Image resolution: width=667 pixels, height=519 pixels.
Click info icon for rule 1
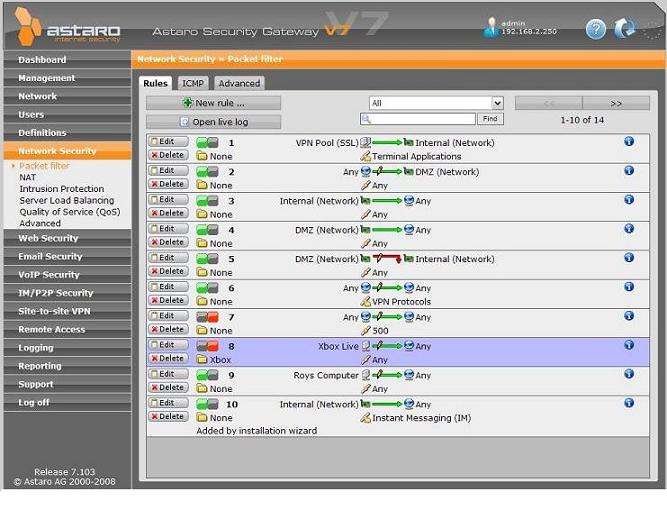629,142
